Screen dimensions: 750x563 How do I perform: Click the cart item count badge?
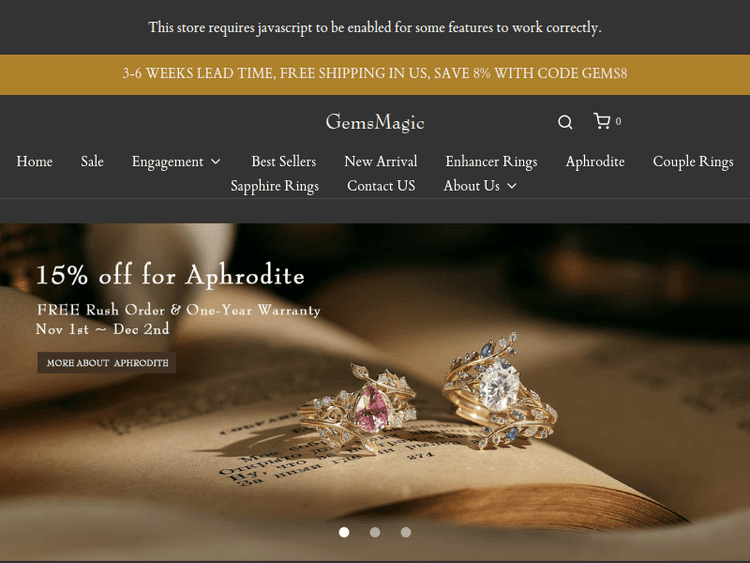pyautogui.click(x=618, y=121)
